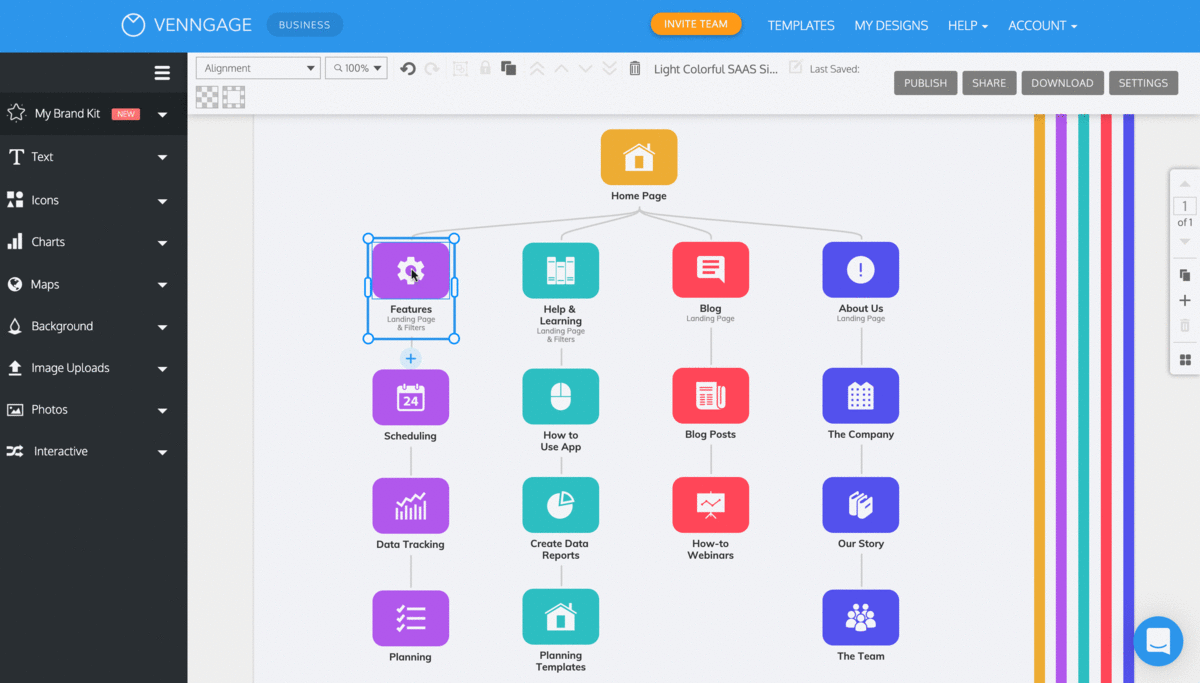Screen dimensions: 1200x683
Task: Open the SETTINGS button
Action: [x=1143, y=83]
